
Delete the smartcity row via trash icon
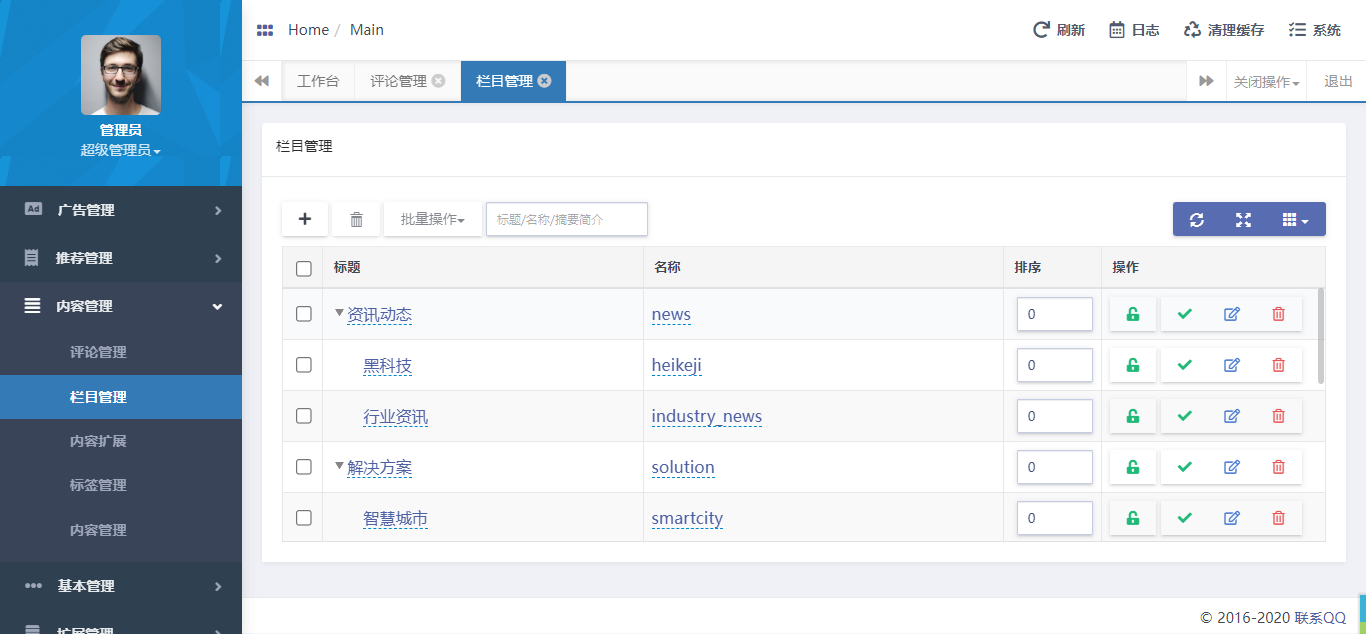tap(1278, 518)
